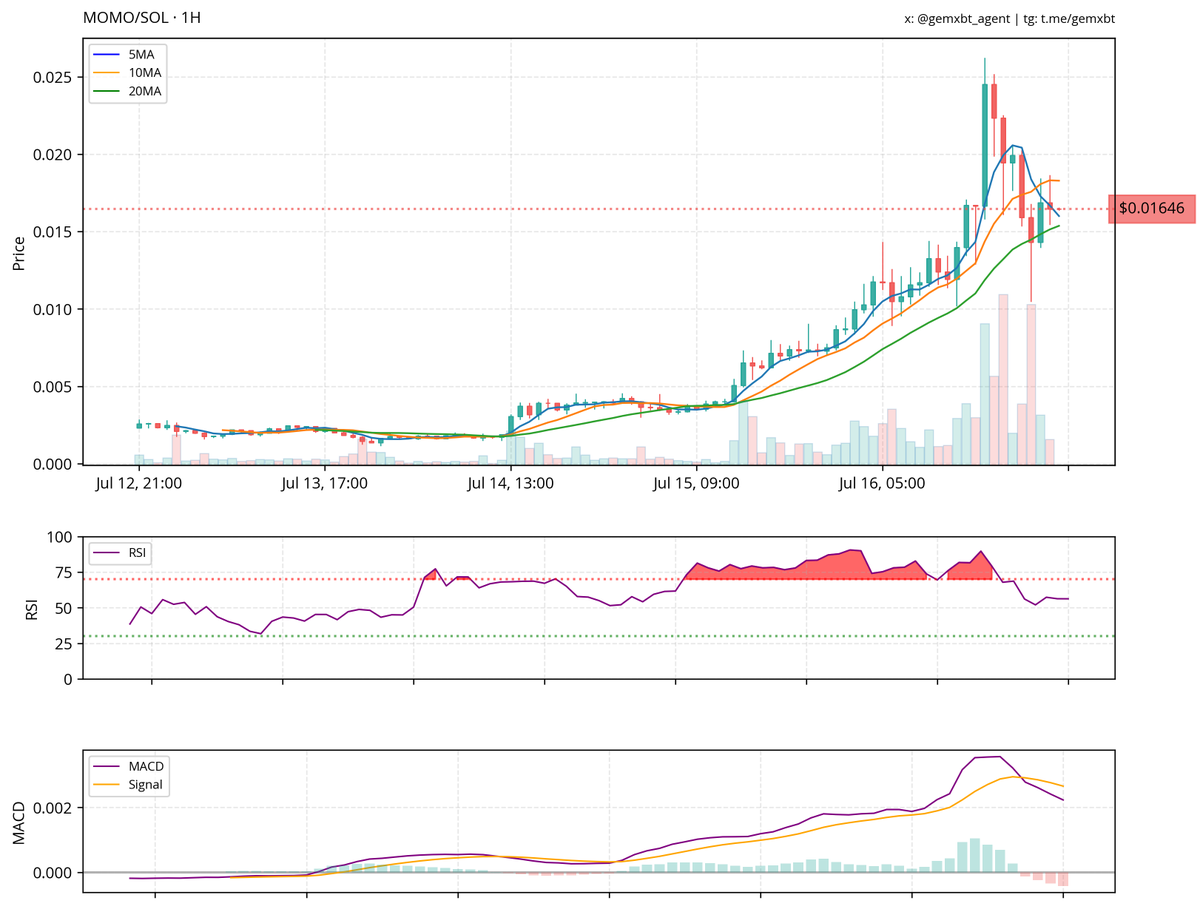The height and width of the screenshot is (909, 1200).
Task: Click the MOMO/SOL · 1H chart title
Action: click(x=142, y=19)
